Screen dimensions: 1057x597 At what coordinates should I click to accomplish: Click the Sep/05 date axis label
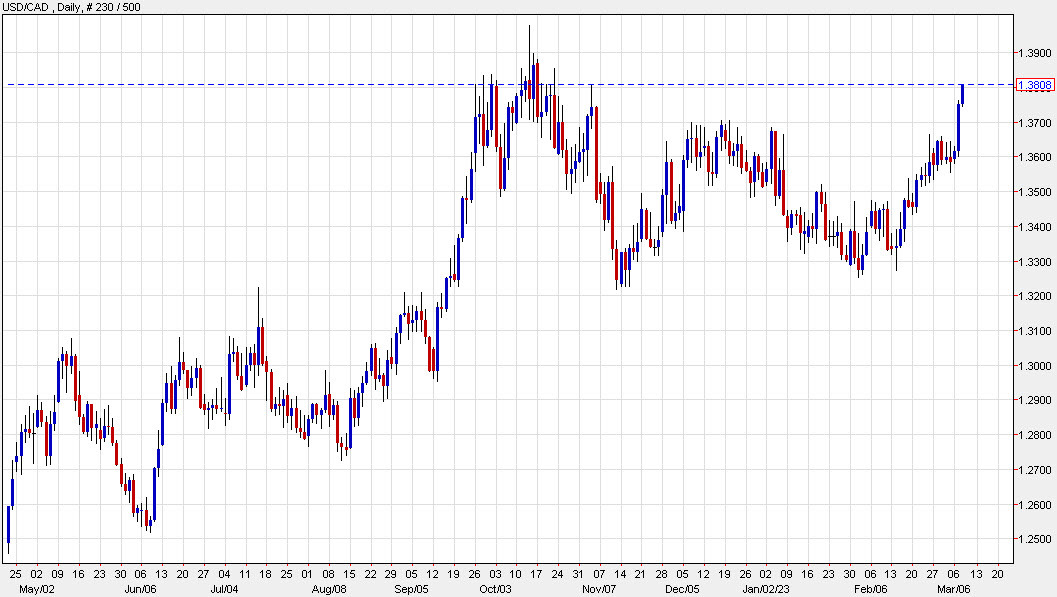(410, 590)
